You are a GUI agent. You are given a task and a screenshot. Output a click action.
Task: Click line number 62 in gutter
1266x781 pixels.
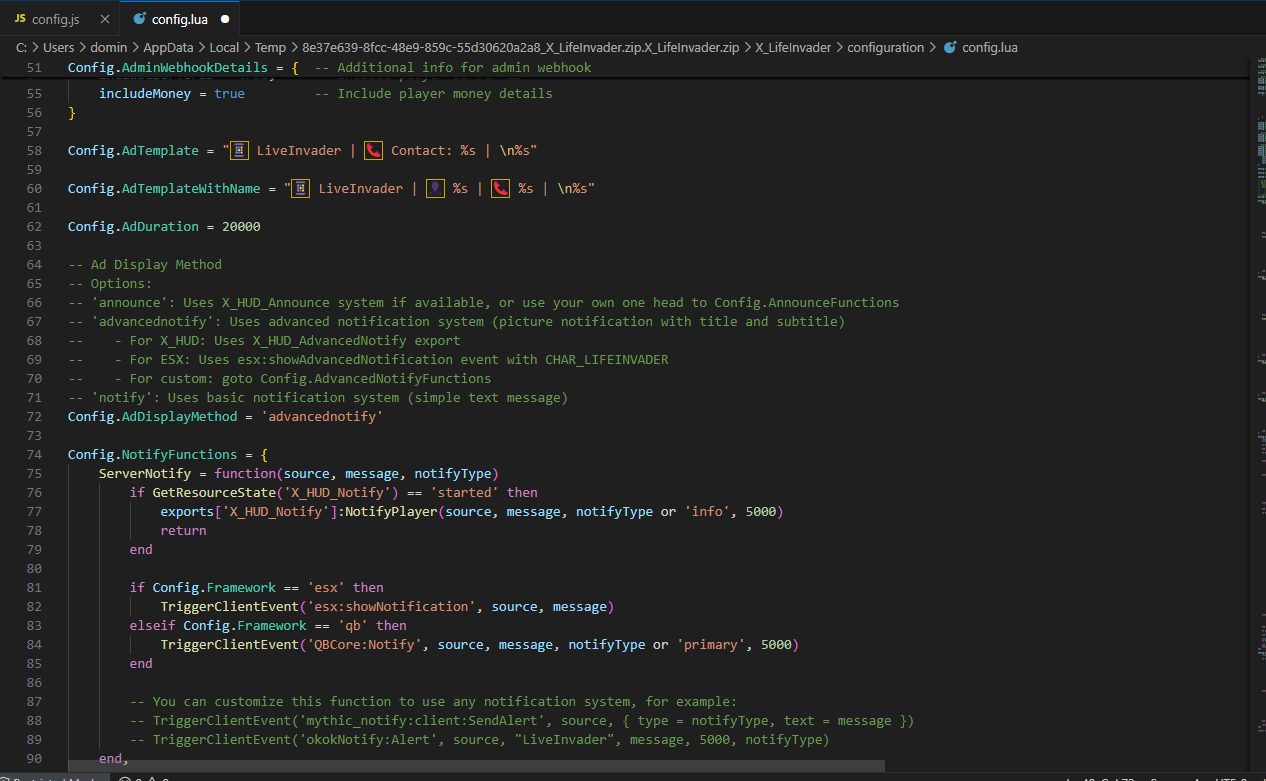(x=34, y=227)
